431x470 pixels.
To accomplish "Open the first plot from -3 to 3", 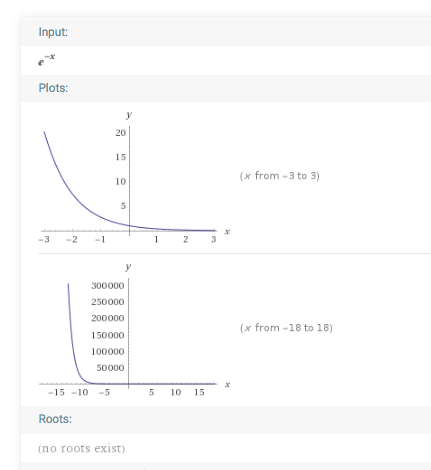I will 134,177.
